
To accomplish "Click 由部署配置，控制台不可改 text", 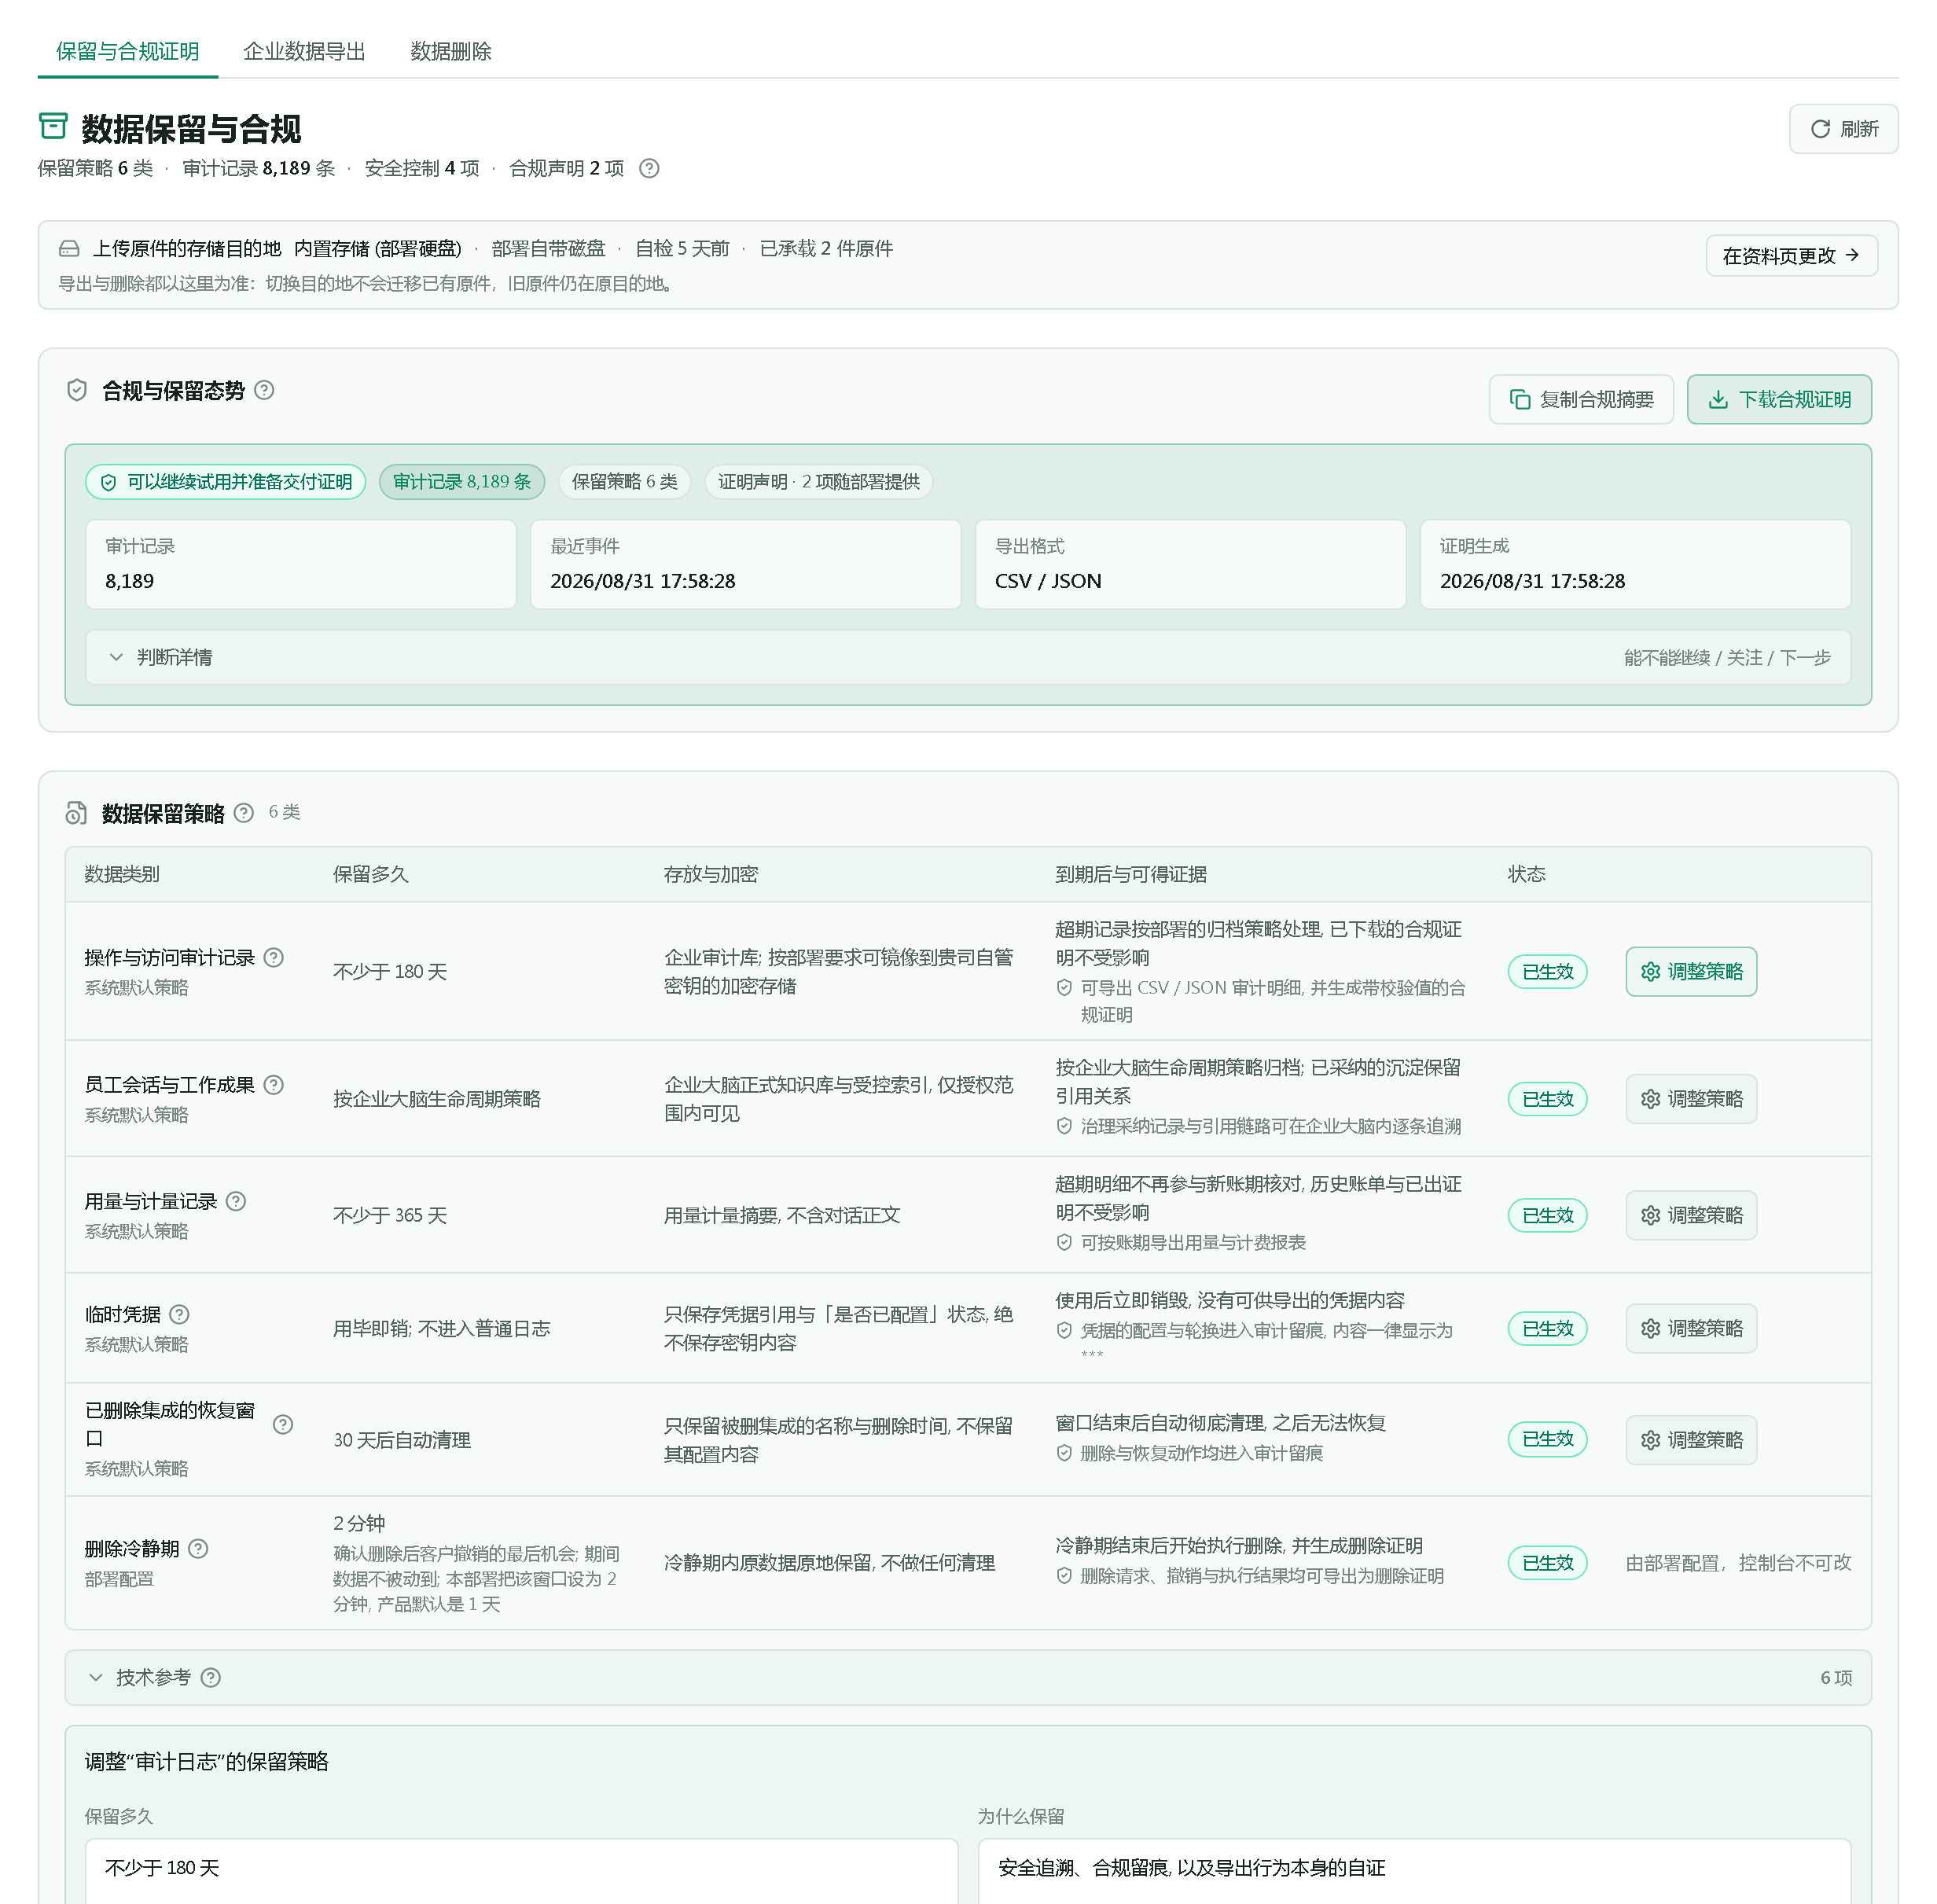I will pos(1738,1563).
